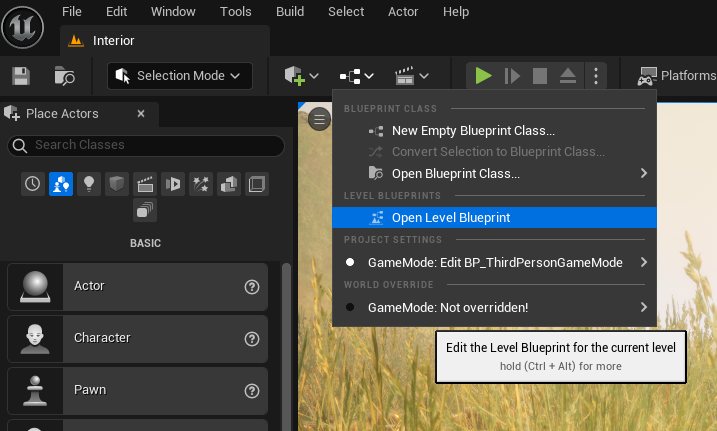This screenshot has width=717, height=431.
Task: Click Open Level Blueprint entry
Action: (x=494, y=218)
